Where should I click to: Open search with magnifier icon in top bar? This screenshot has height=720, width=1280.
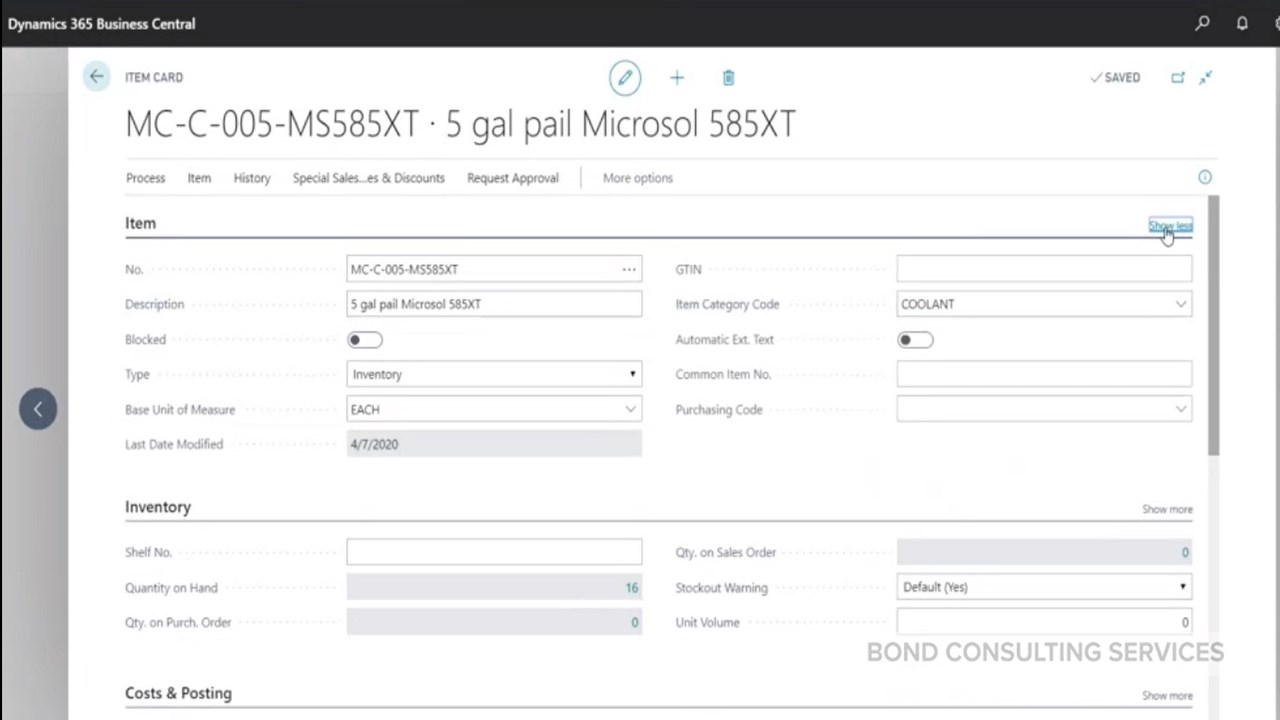pos(1202,23)
